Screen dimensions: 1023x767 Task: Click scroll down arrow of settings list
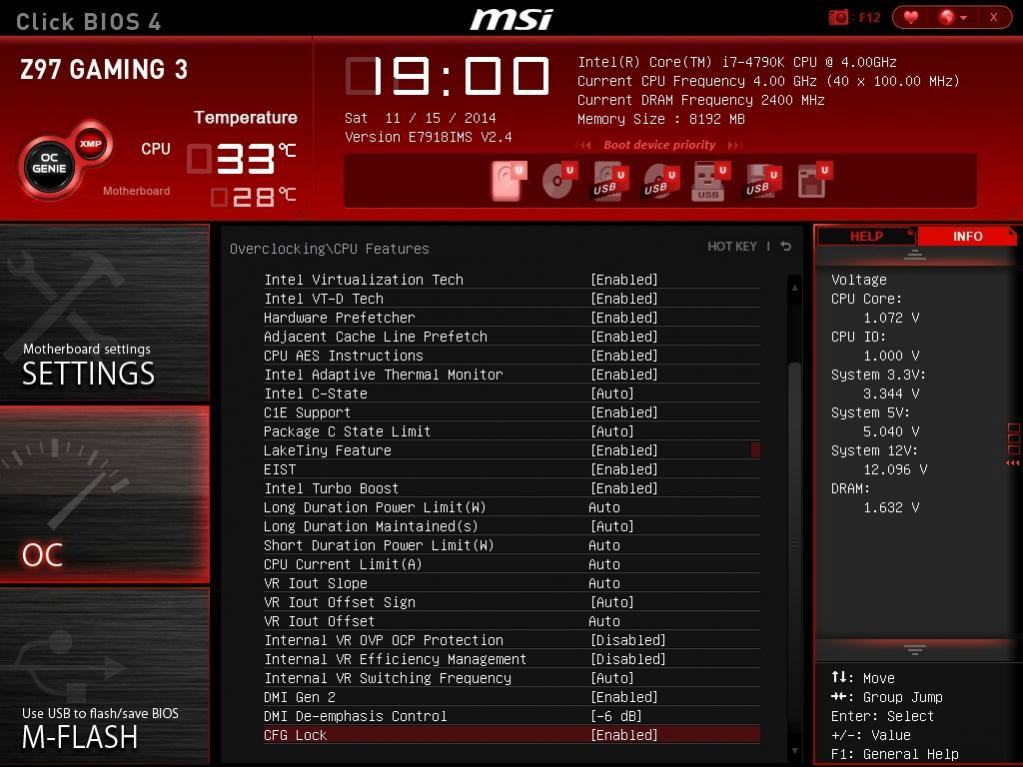(795, 751)
